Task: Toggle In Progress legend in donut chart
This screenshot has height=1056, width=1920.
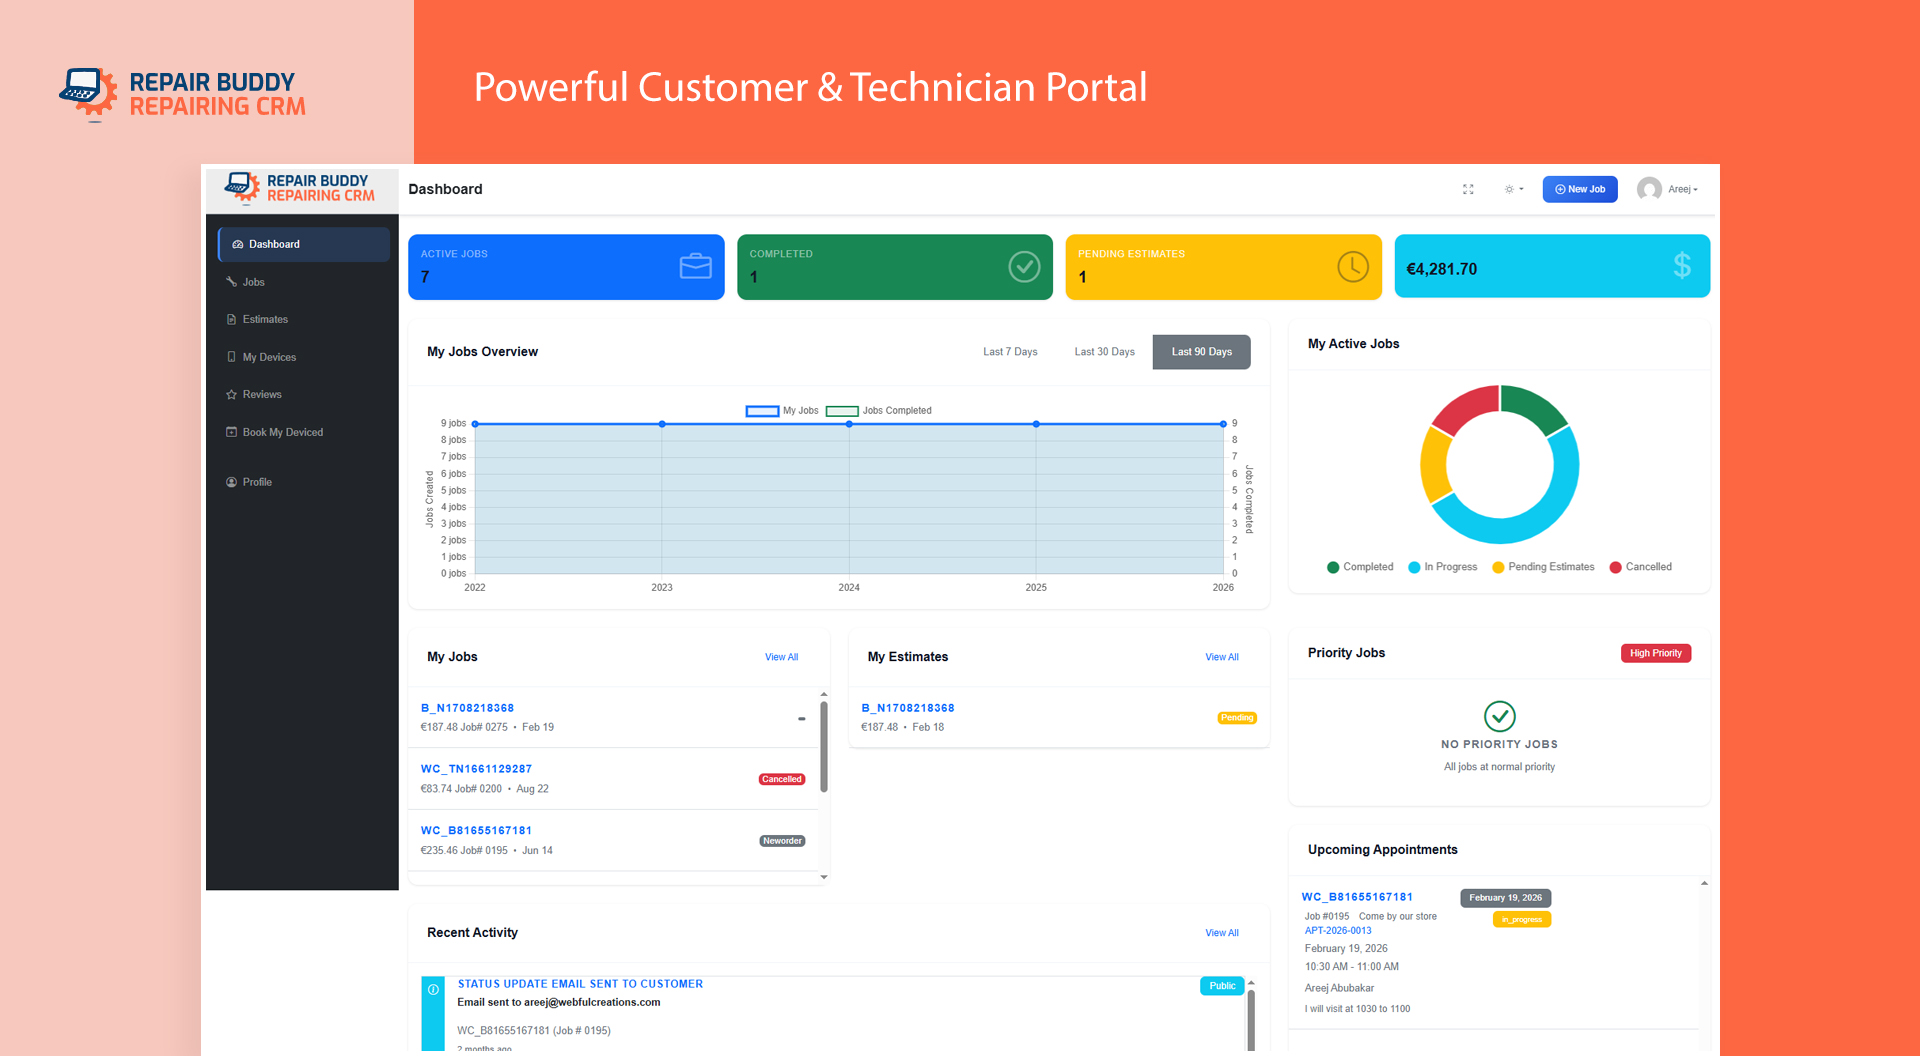Action: click(x=1442, y=567)
